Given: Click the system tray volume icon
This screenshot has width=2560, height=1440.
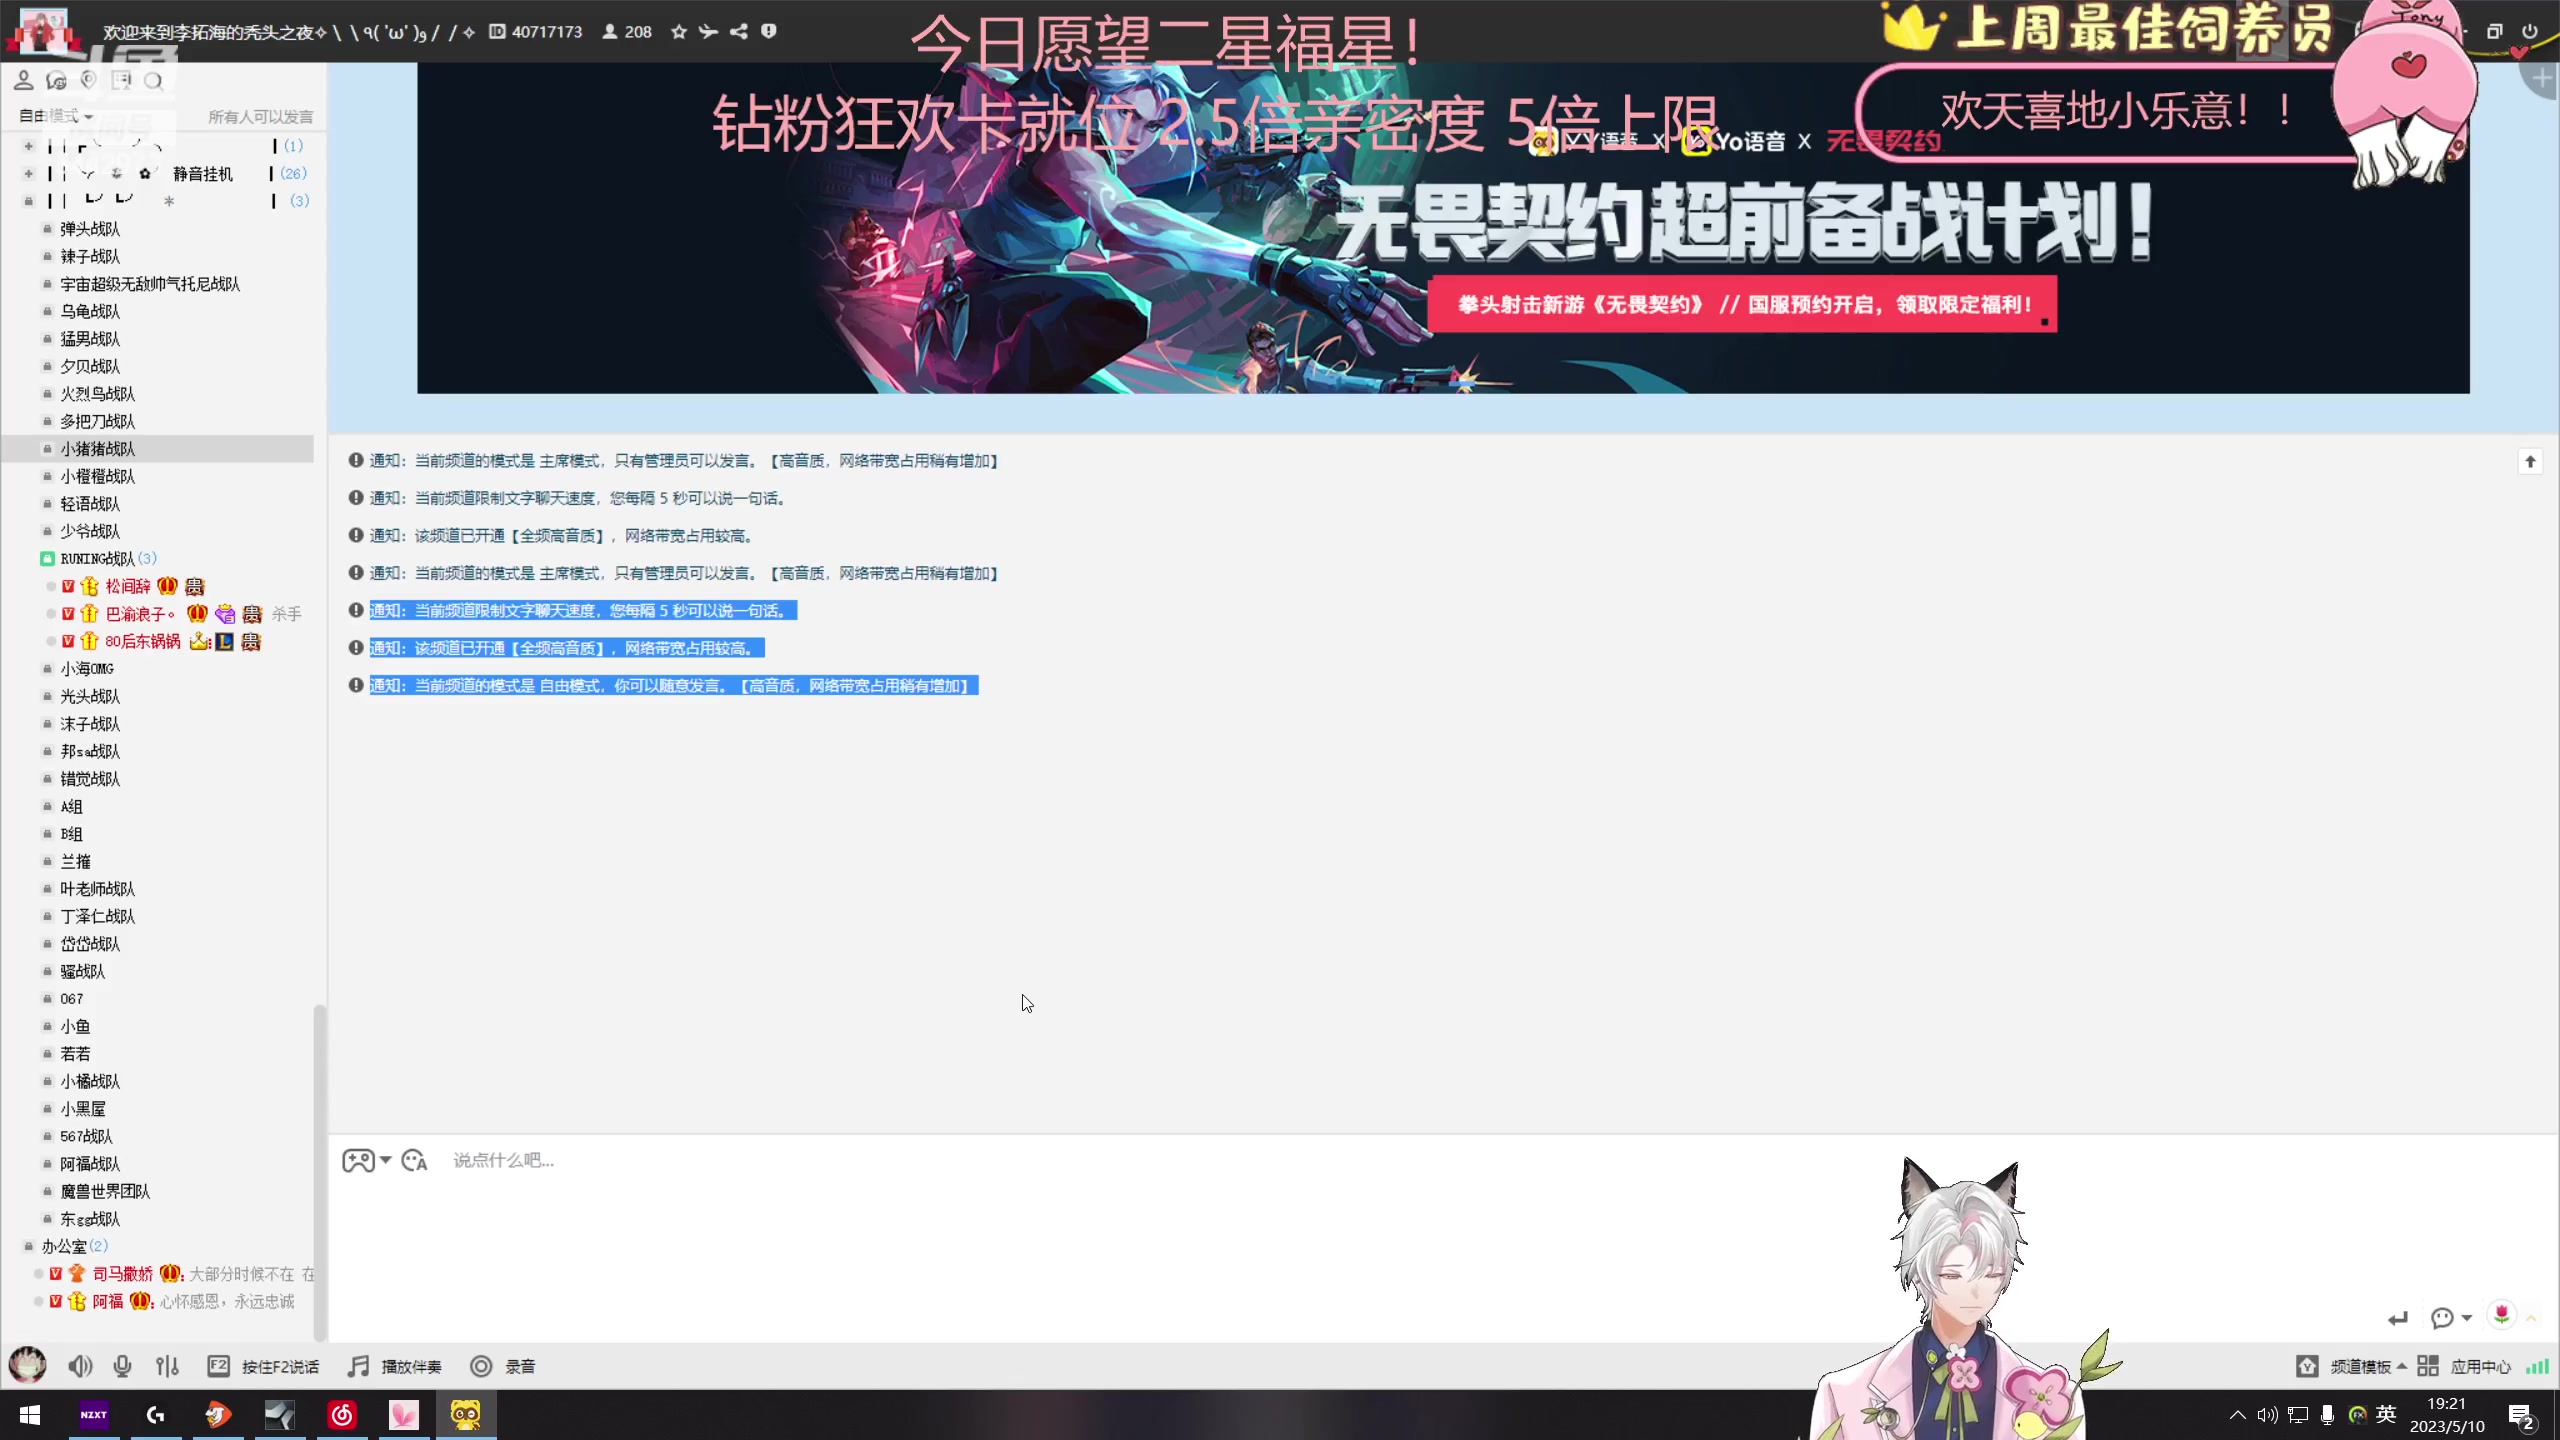Looking at the screenshot, I should click(x=2267, y=1415).
